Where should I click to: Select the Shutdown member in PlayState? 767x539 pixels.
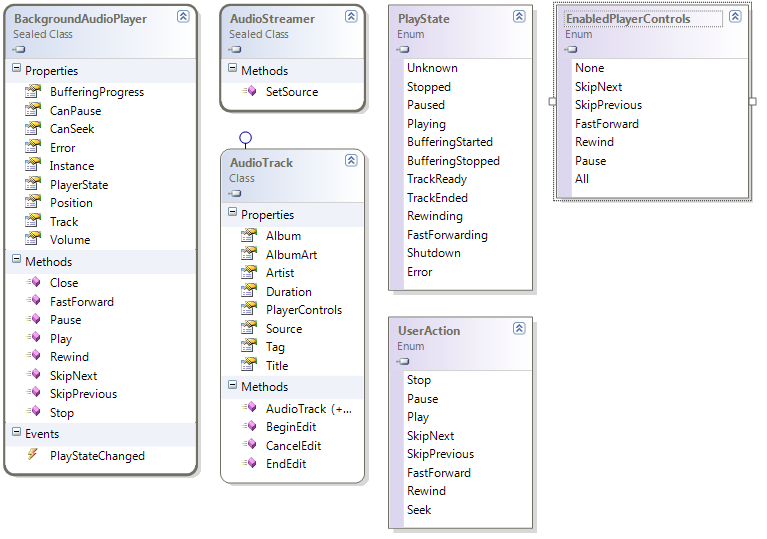[x=434, y=253]
